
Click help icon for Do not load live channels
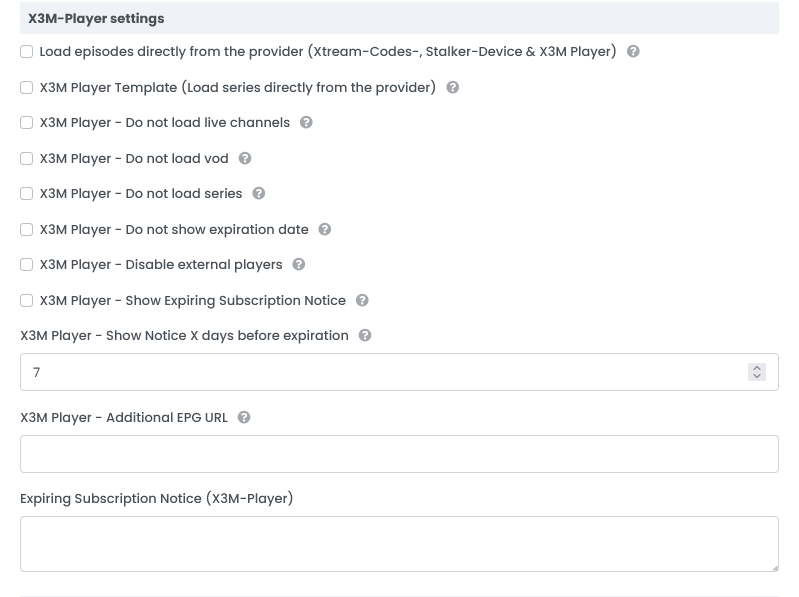306,123
